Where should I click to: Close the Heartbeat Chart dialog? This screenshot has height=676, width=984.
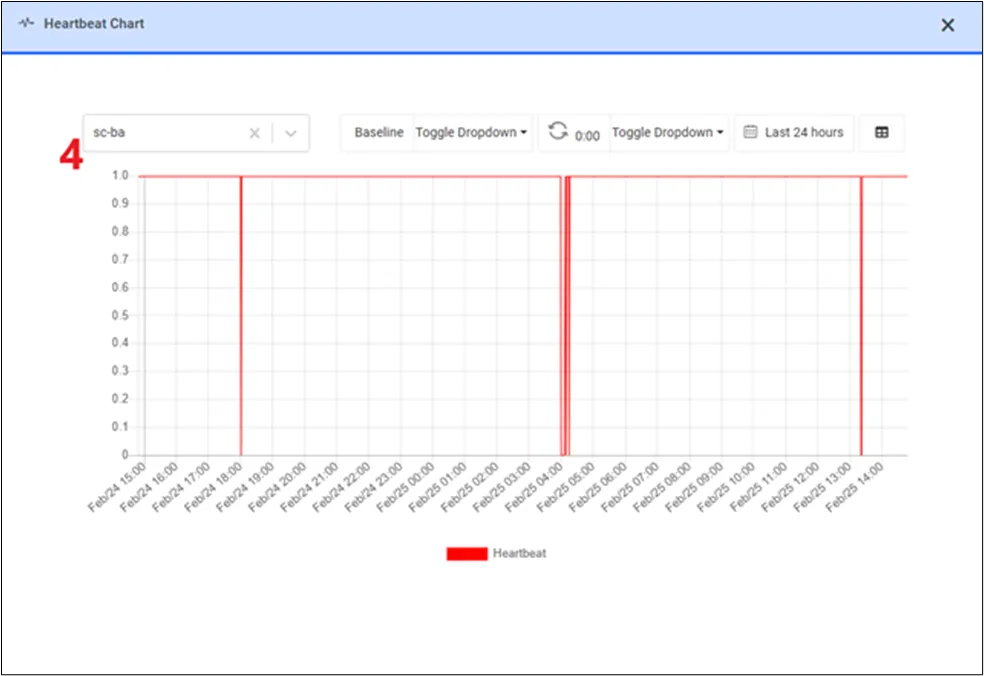(x=948, y=25)
